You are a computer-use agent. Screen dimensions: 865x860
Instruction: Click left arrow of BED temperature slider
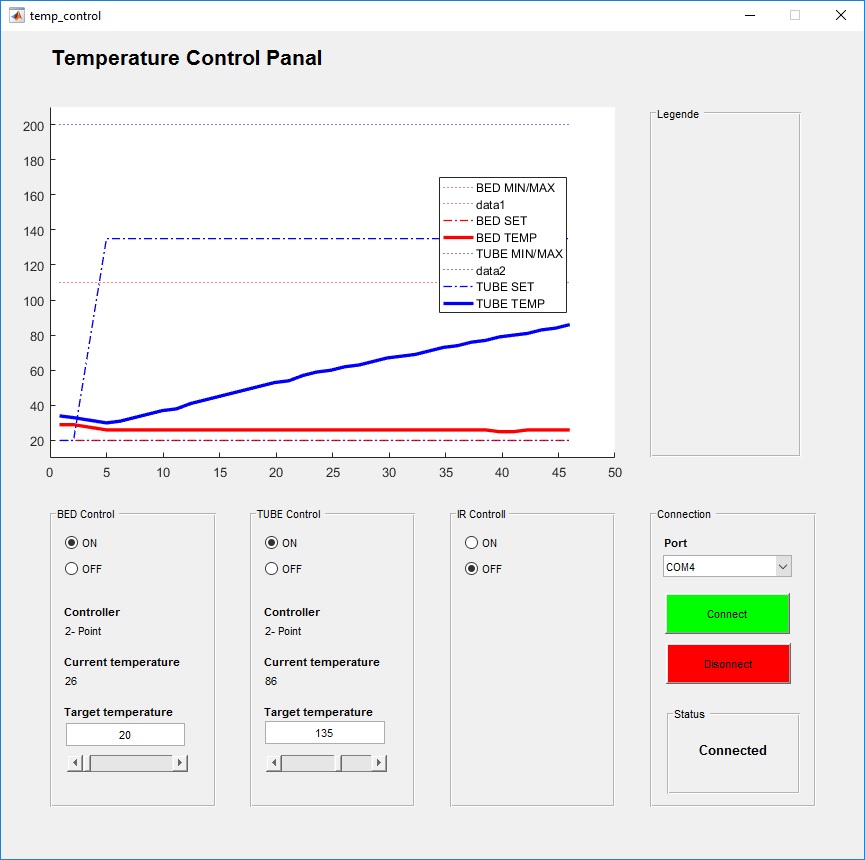click(x=74, y=763)
